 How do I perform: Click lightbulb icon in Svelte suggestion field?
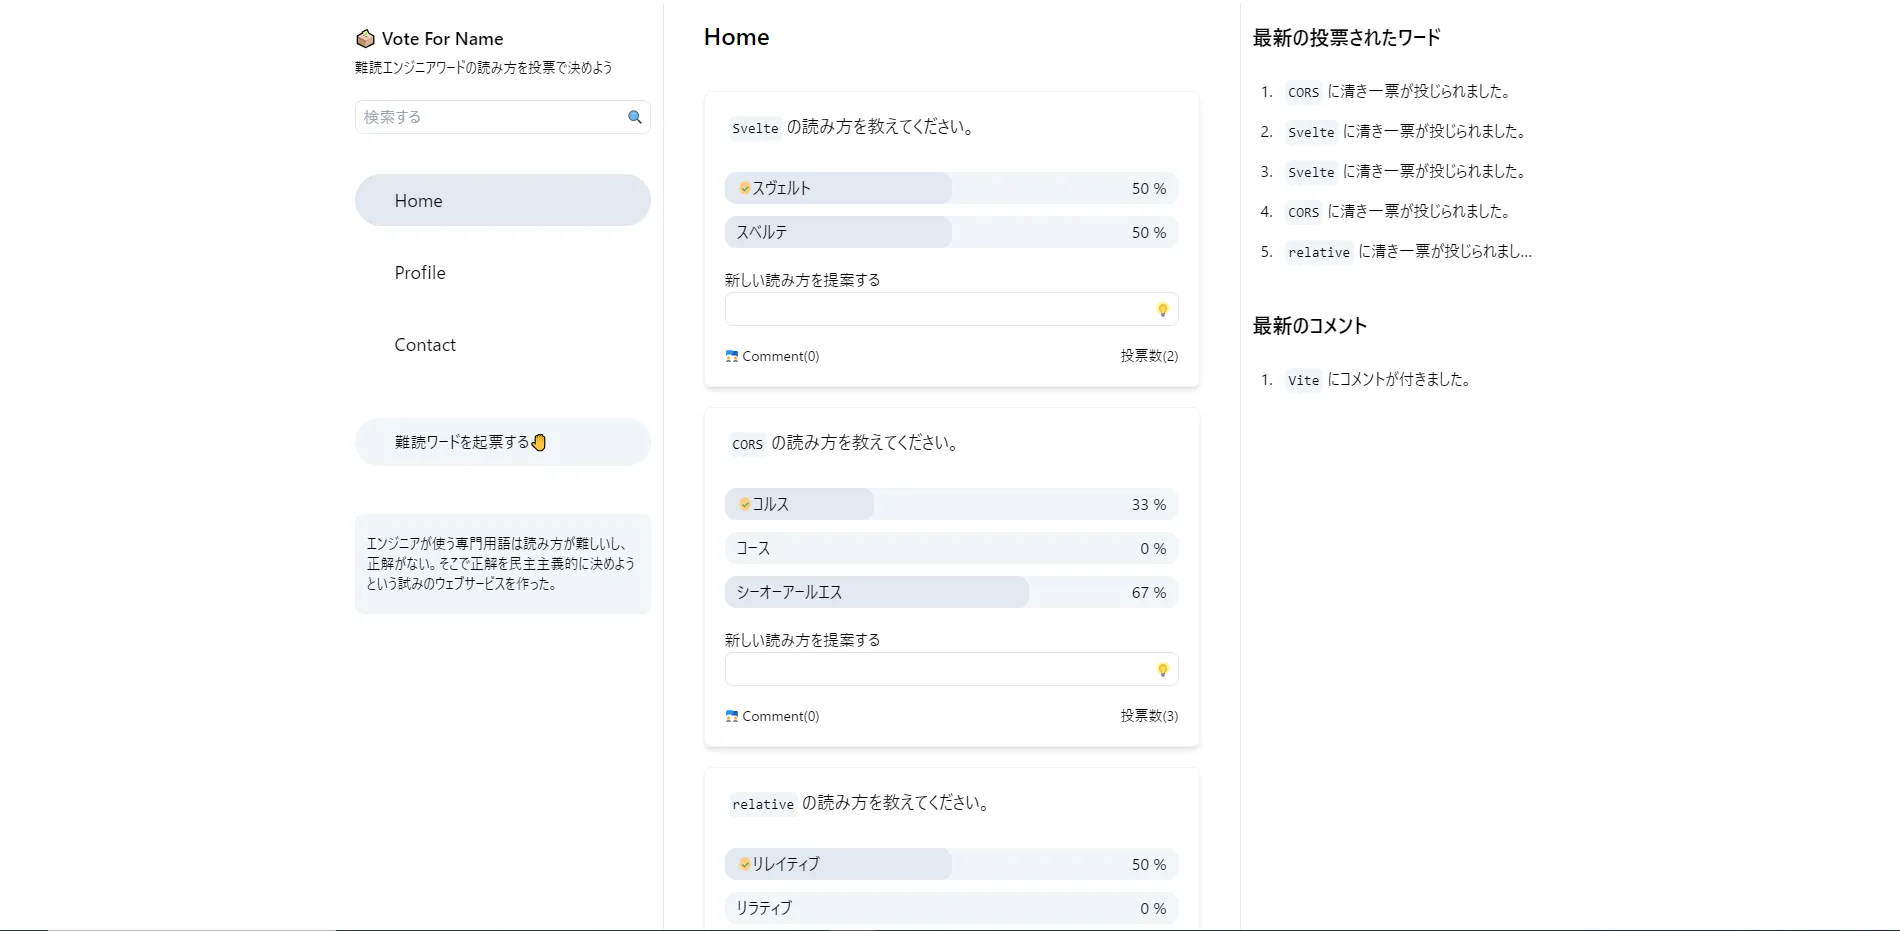coord(1162,310)
